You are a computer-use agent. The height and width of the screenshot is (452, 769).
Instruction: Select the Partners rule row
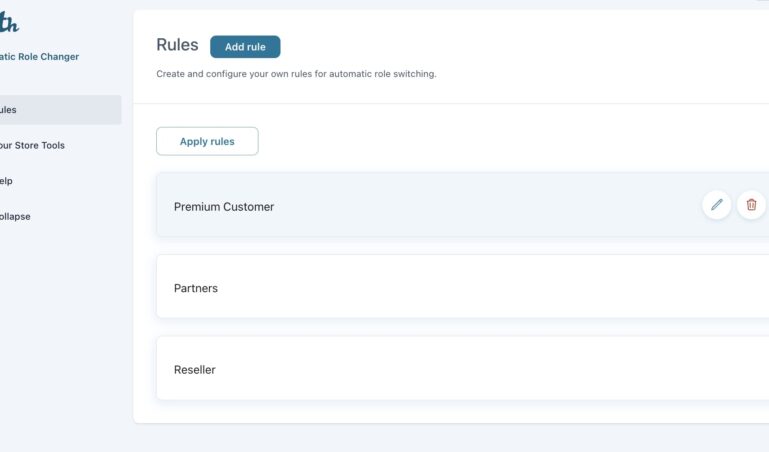[462, 286]
